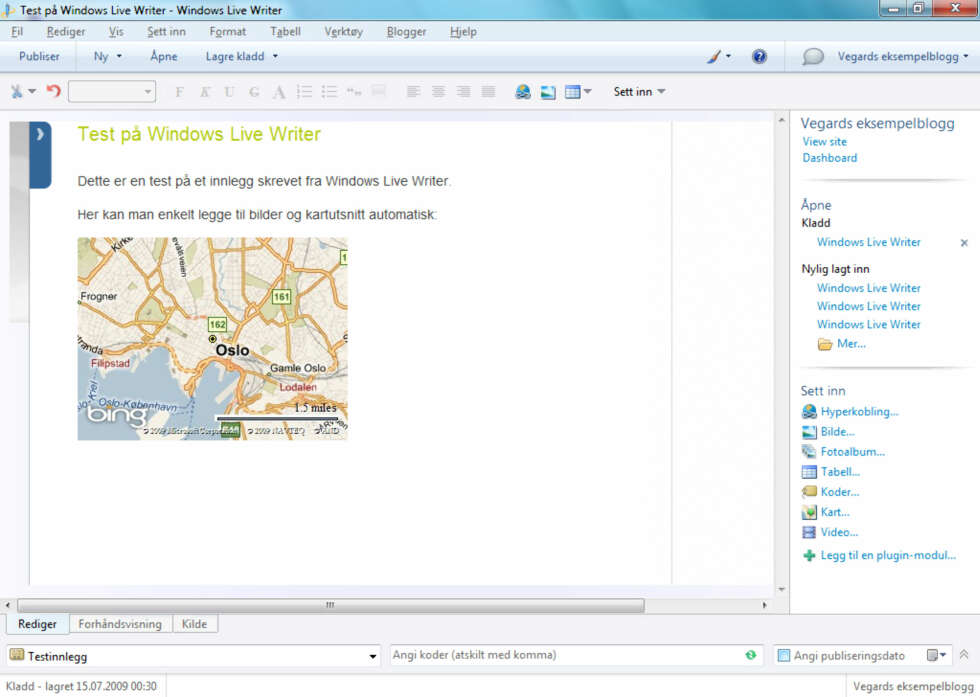980x697 pixels.
Task: Apply bulleted list formatting
Action: (x=329, y=92)
